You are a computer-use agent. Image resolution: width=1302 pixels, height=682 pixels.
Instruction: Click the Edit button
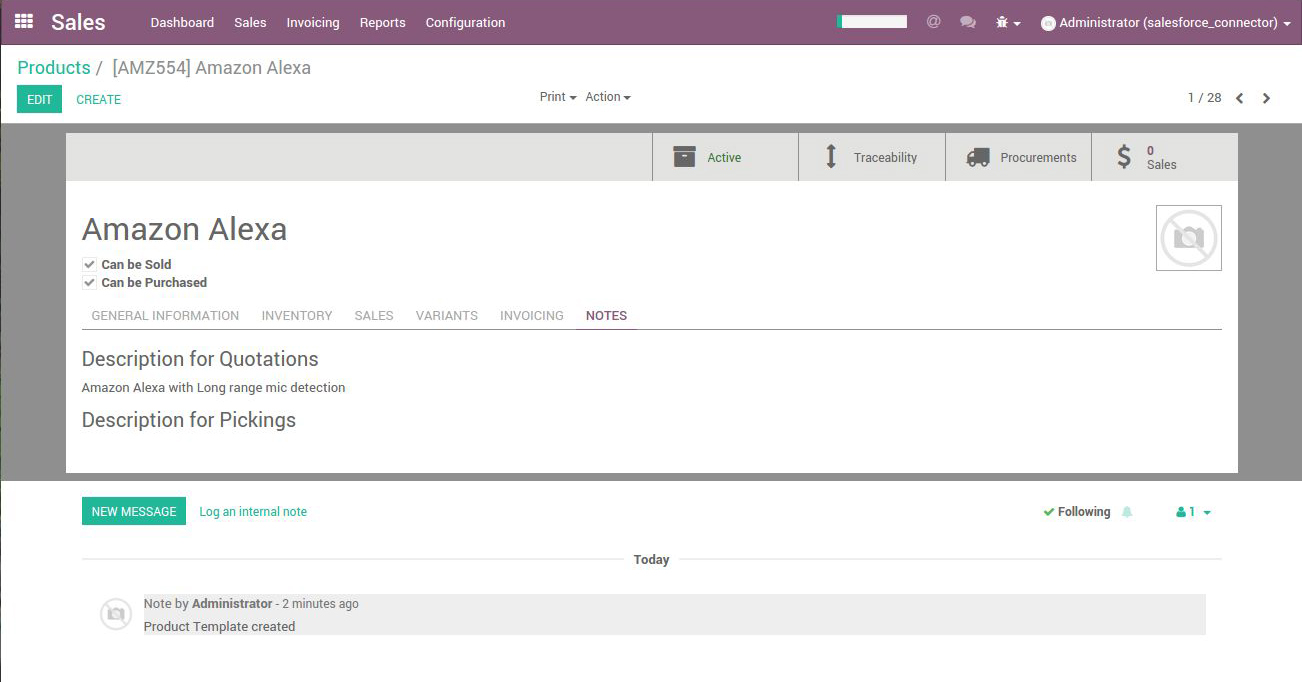click(x=39, y=99)
